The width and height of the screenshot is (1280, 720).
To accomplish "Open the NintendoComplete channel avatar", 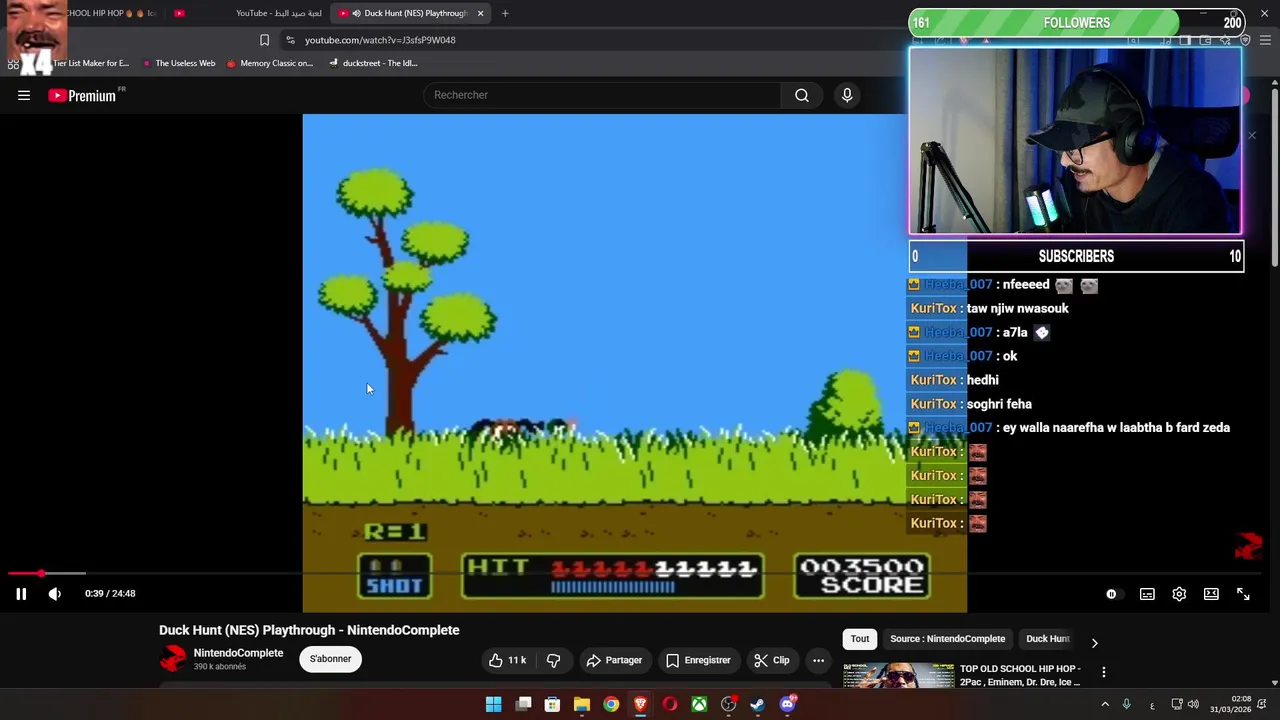I will (173, 659).
